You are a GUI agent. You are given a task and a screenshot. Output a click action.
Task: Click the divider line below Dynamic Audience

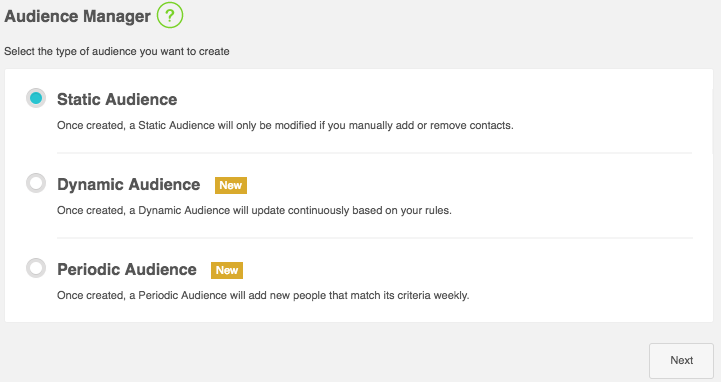pos(374,238)
